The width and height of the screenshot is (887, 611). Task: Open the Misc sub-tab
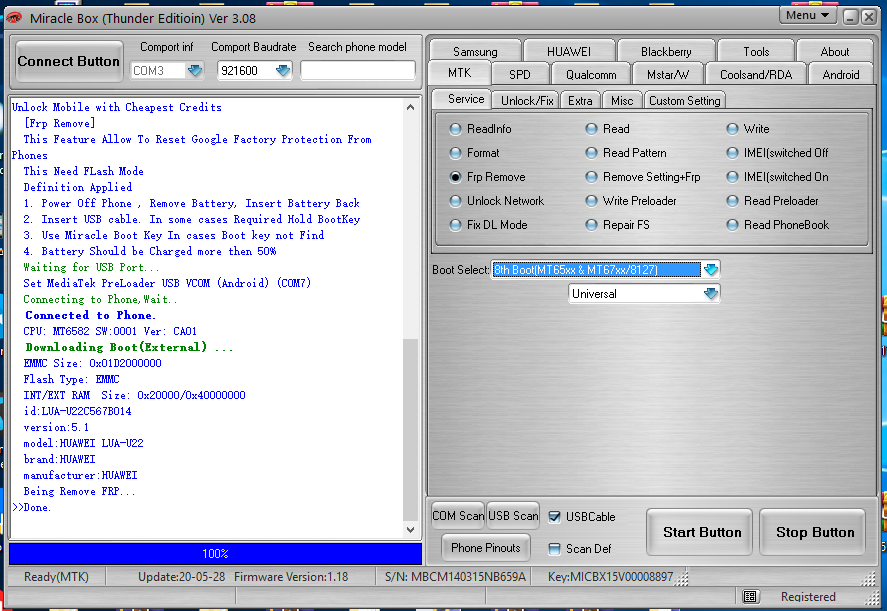(x=622, y=101)
